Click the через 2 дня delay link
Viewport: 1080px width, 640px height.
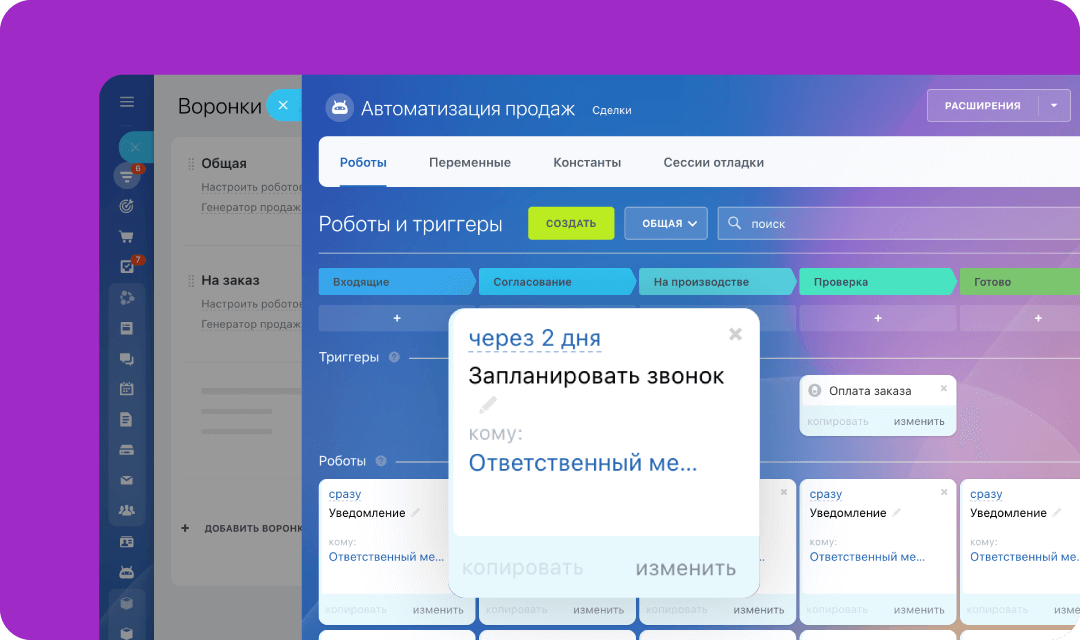[x=534, y=338]
